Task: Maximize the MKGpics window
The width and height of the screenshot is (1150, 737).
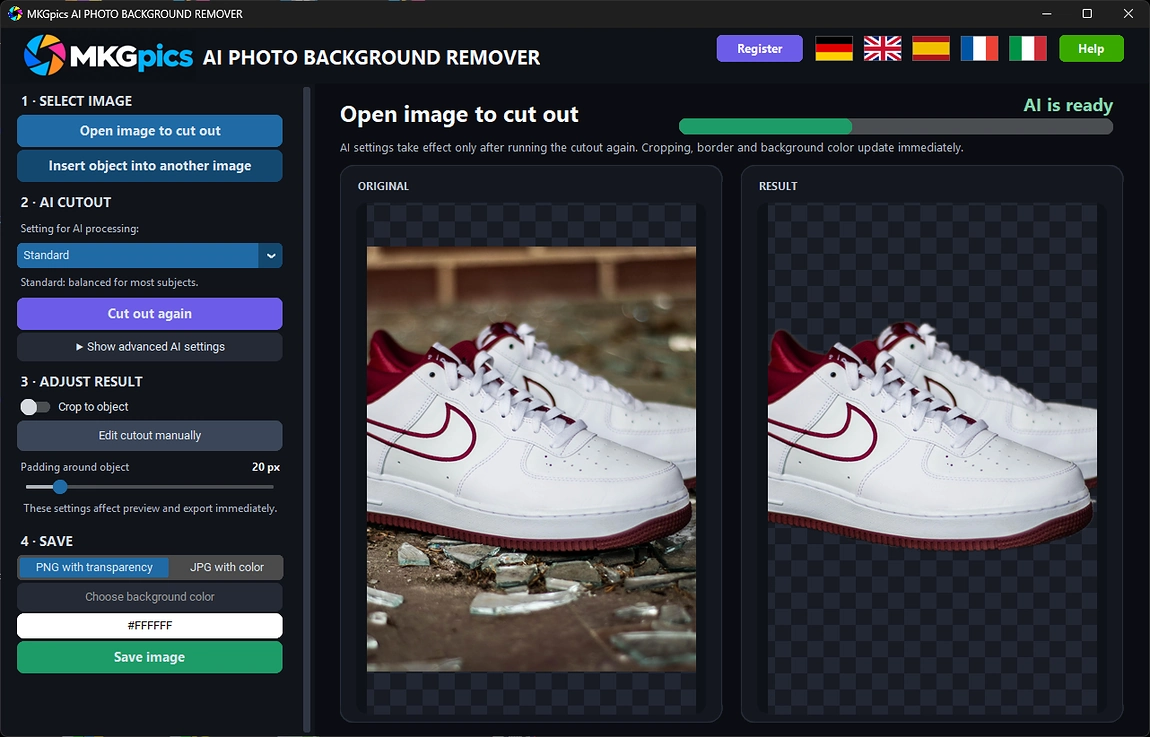Action: 1087,13
